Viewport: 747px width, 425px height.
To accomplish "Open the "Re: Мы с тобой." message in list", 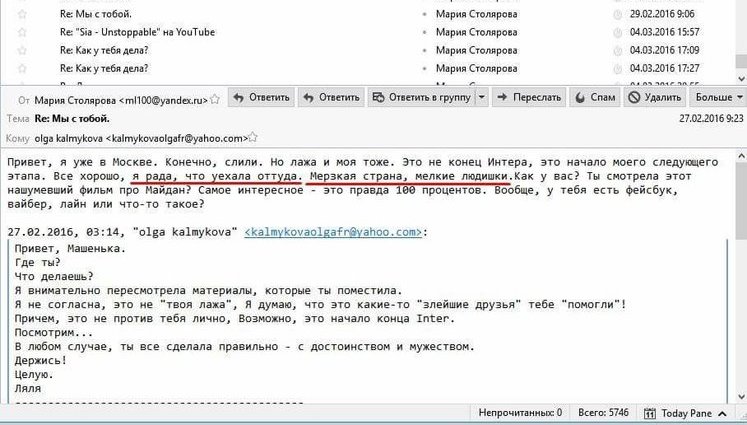I will click(96, 14).
